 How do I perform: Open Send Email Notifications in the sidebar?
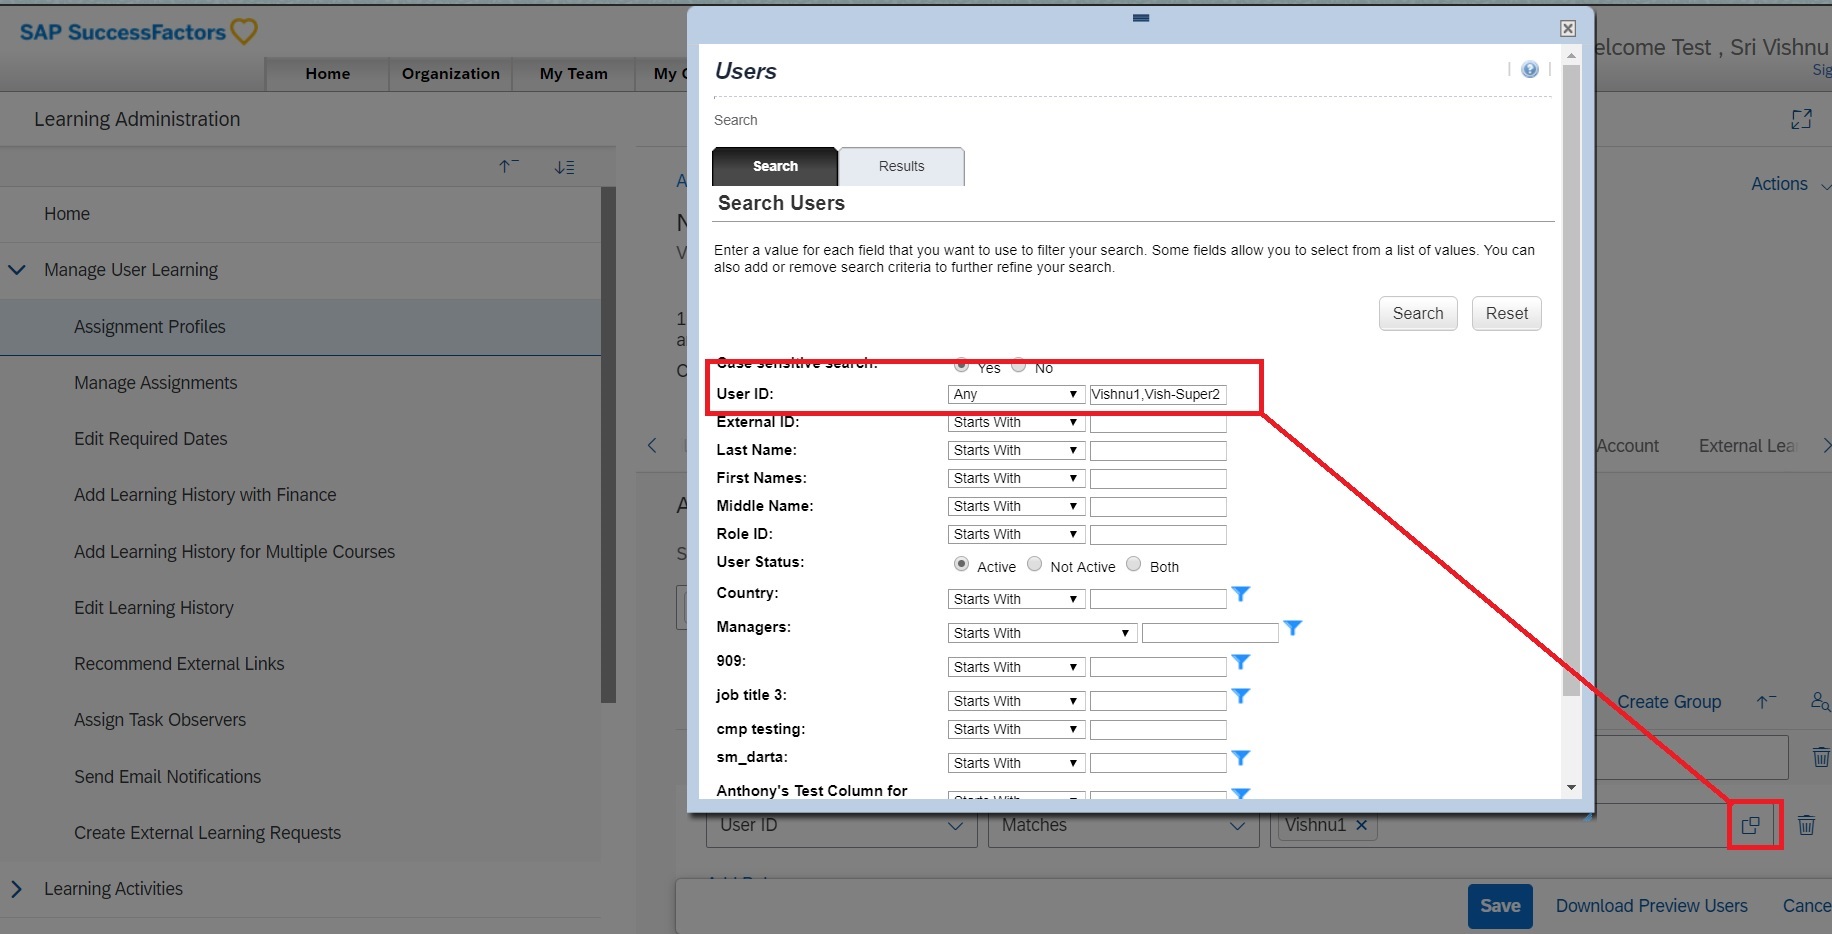click(167, 777)
